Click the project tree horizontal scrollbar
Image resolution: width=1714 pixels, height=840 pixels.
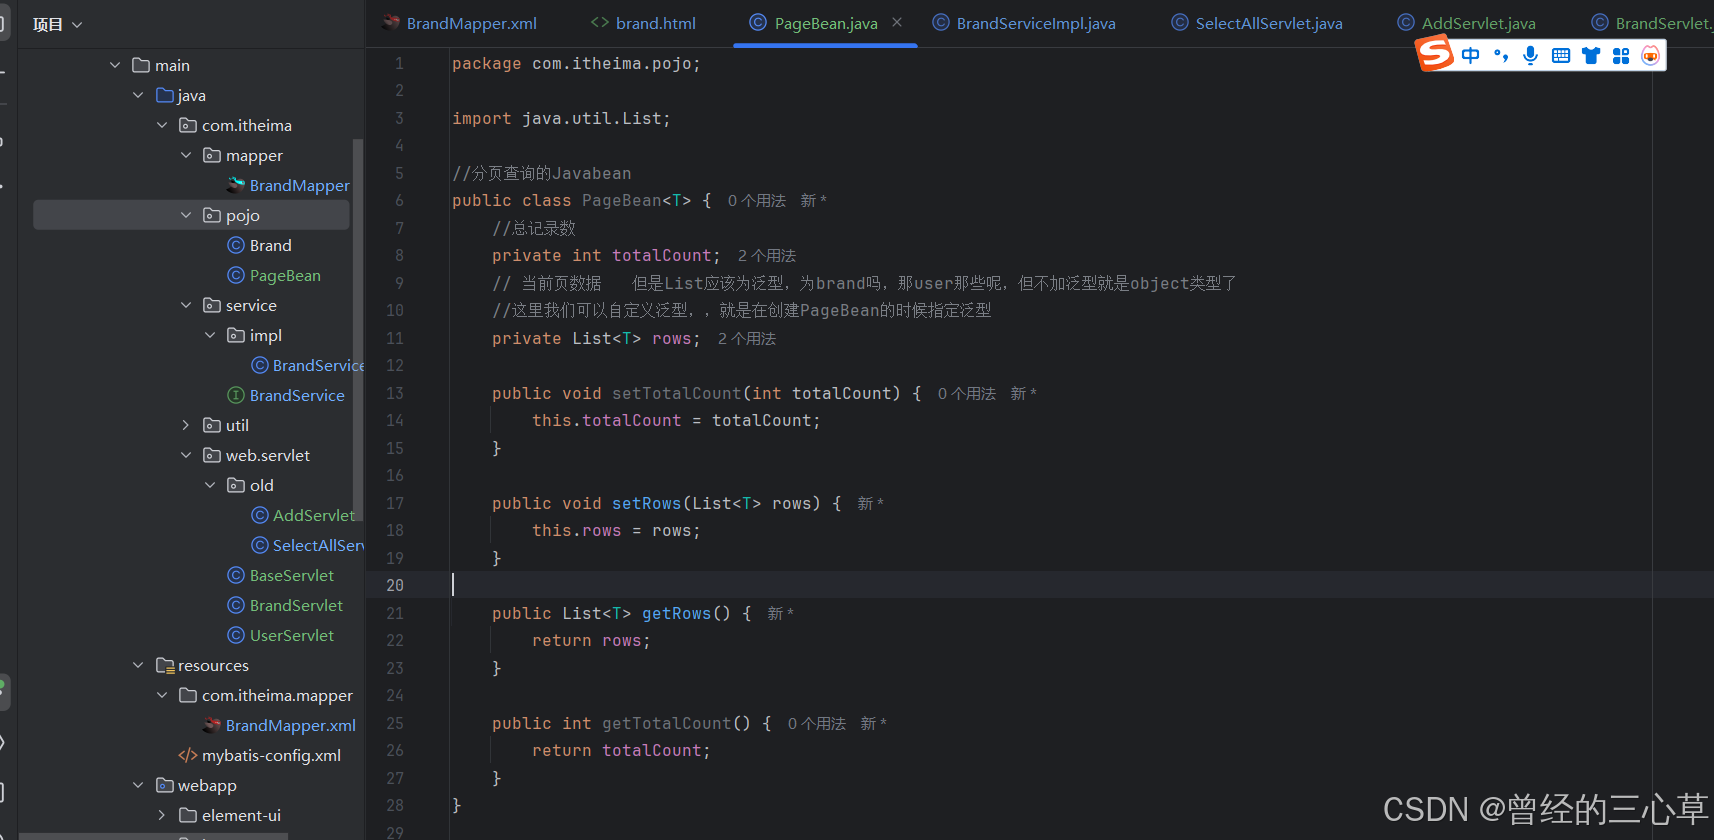coord(153,836)
